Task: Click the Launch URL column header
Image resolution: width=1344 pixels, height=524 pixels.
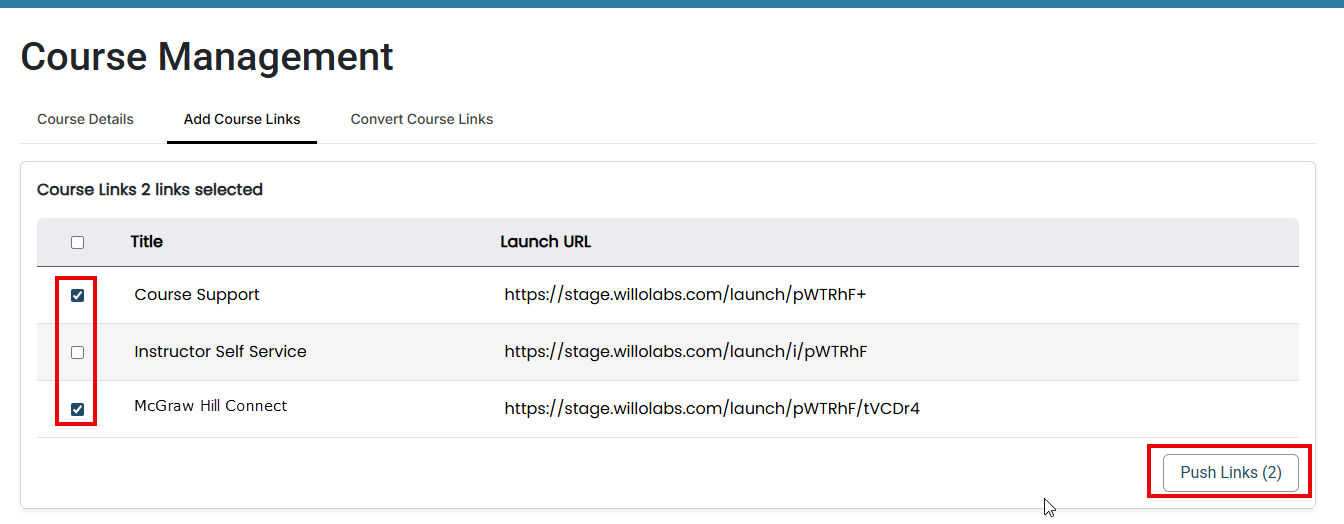Action: click(545, 242)
